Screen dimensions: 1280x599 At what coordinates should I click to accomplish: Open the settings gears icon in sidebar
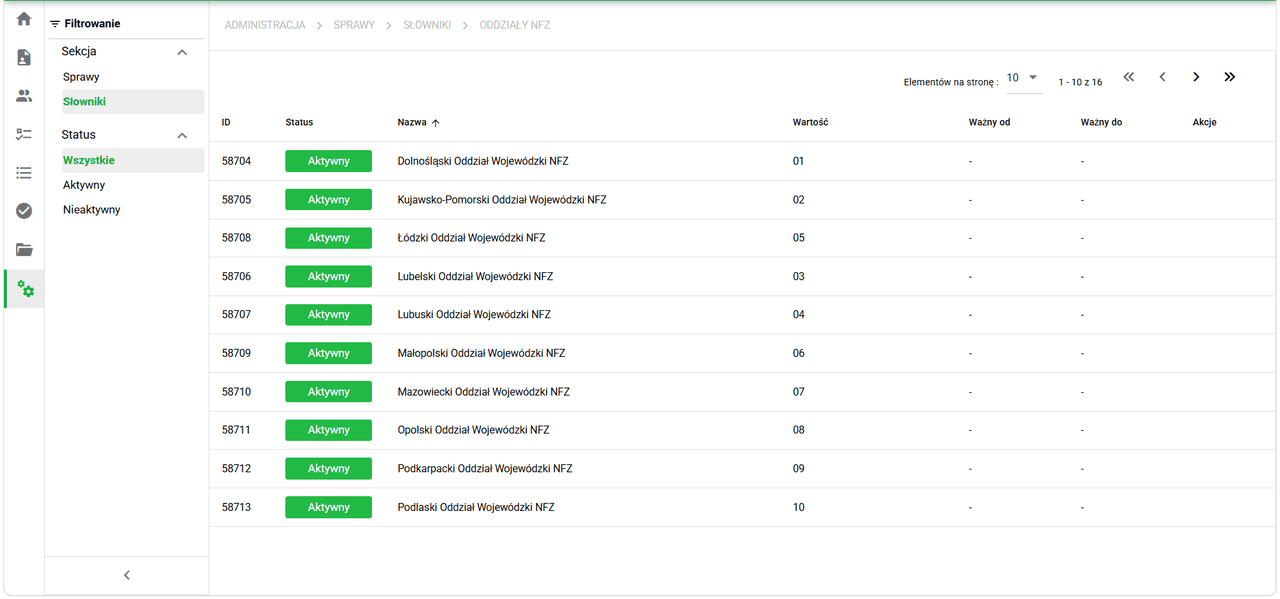coord(25,289)
